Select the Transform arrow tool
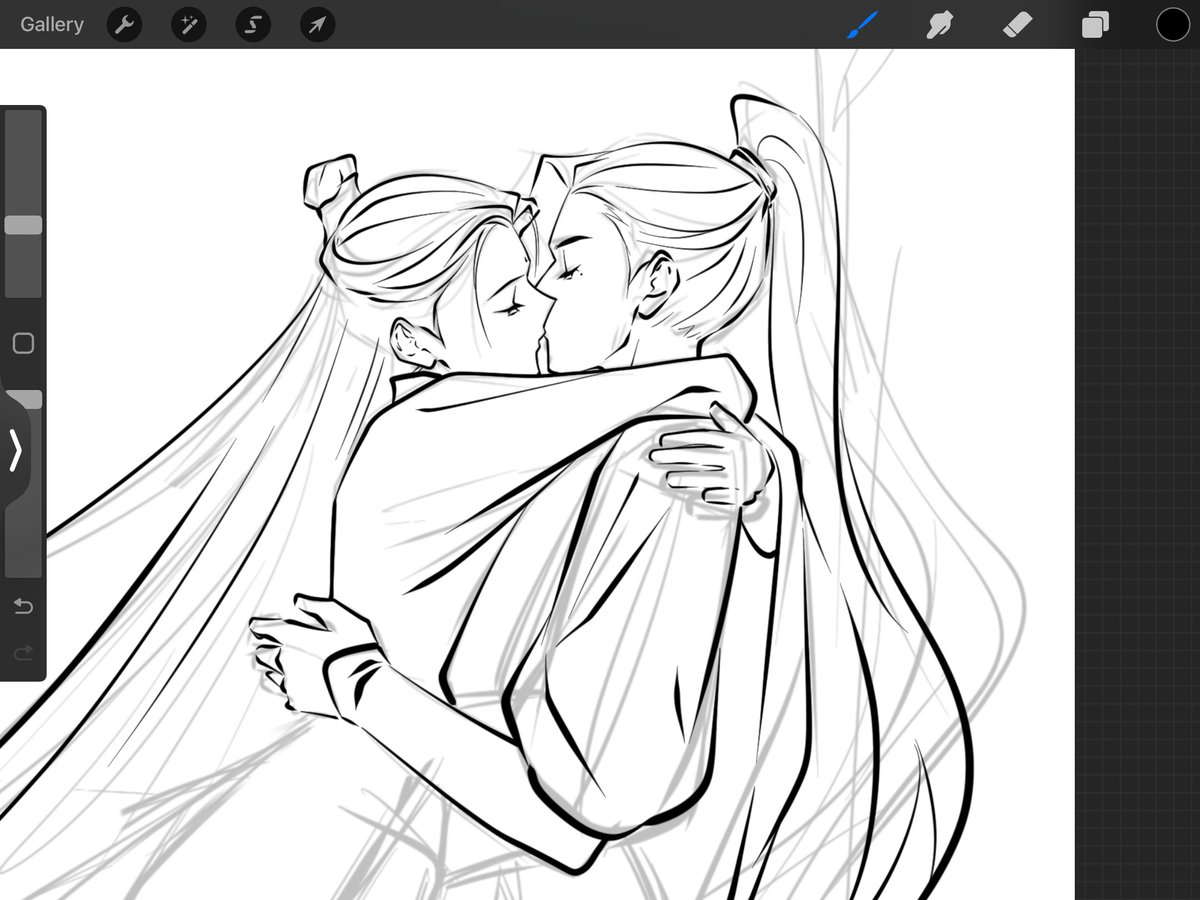 [316, 24]
